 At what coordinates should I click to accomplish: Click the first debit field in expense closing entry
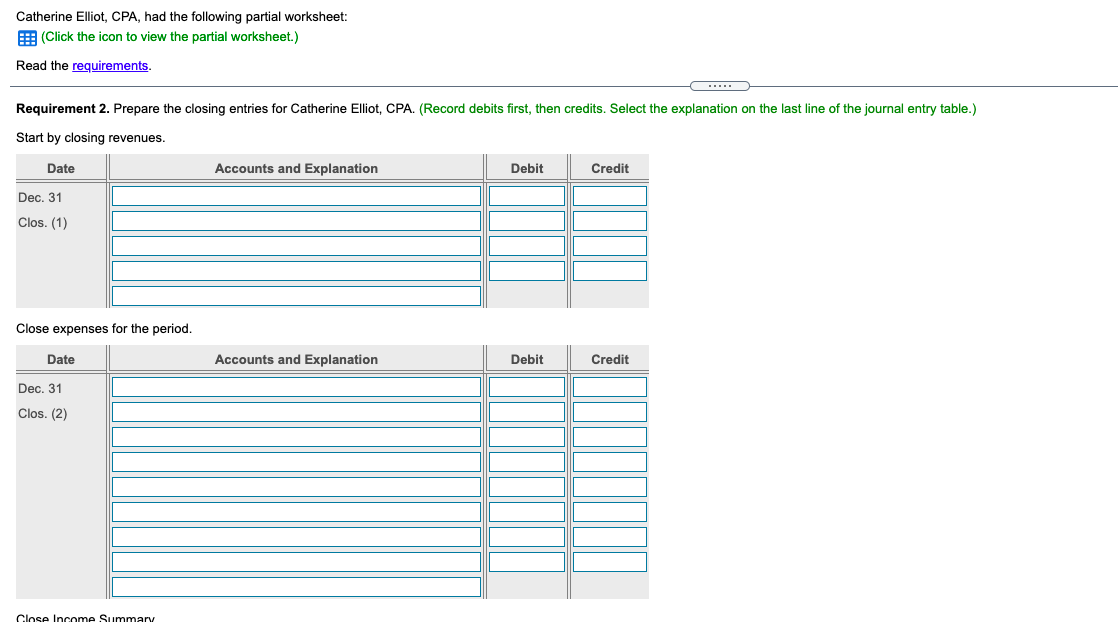pos(527,386)
